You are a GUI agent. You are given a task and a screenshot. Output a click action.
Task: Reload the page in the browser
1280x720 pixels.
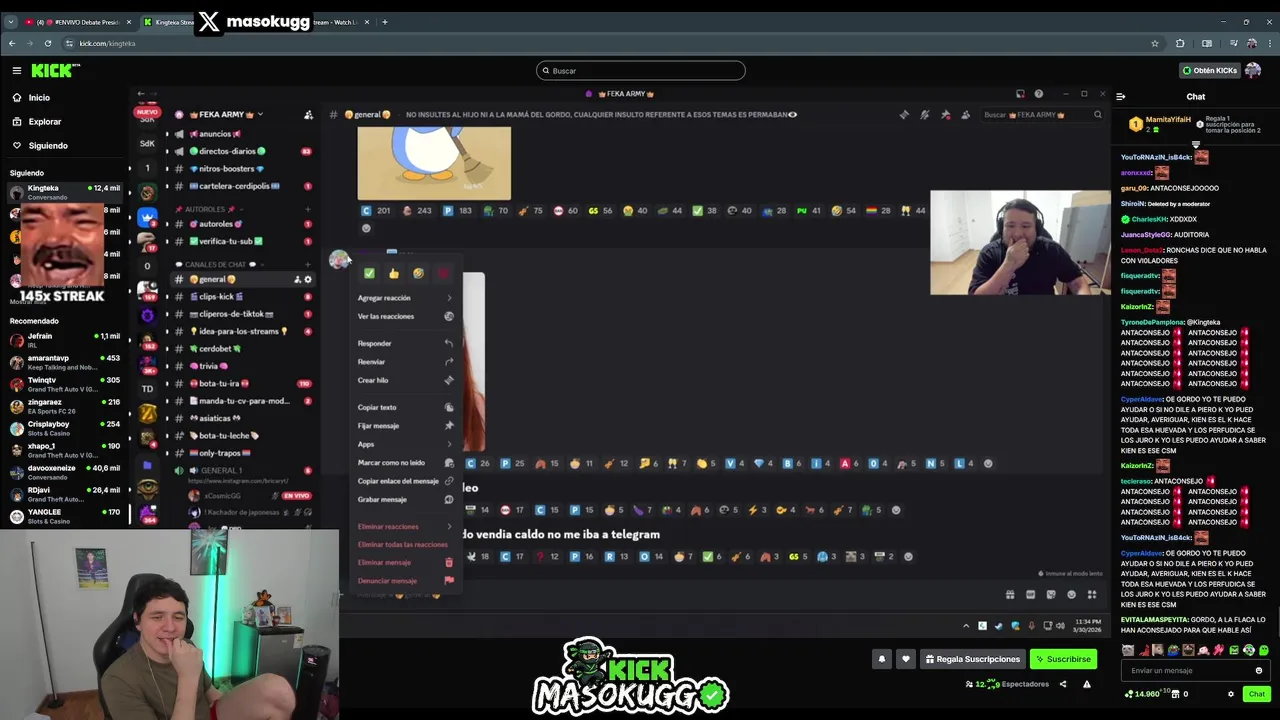47,43
